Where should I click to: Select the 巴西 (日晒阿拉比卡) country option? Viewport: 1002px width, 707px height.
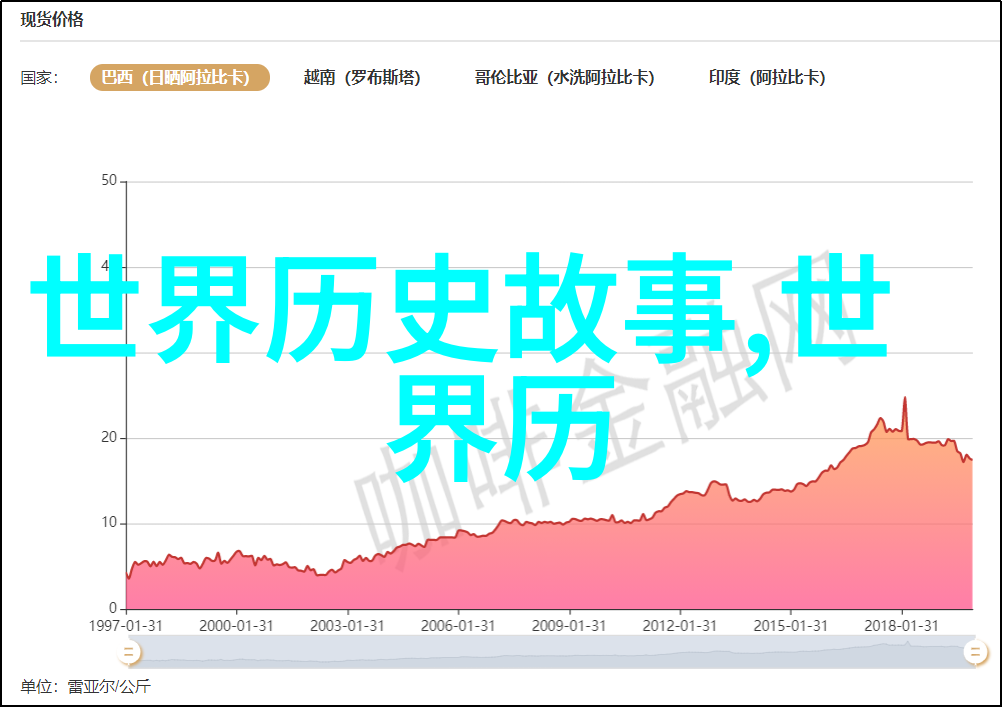tap(179, 78)
